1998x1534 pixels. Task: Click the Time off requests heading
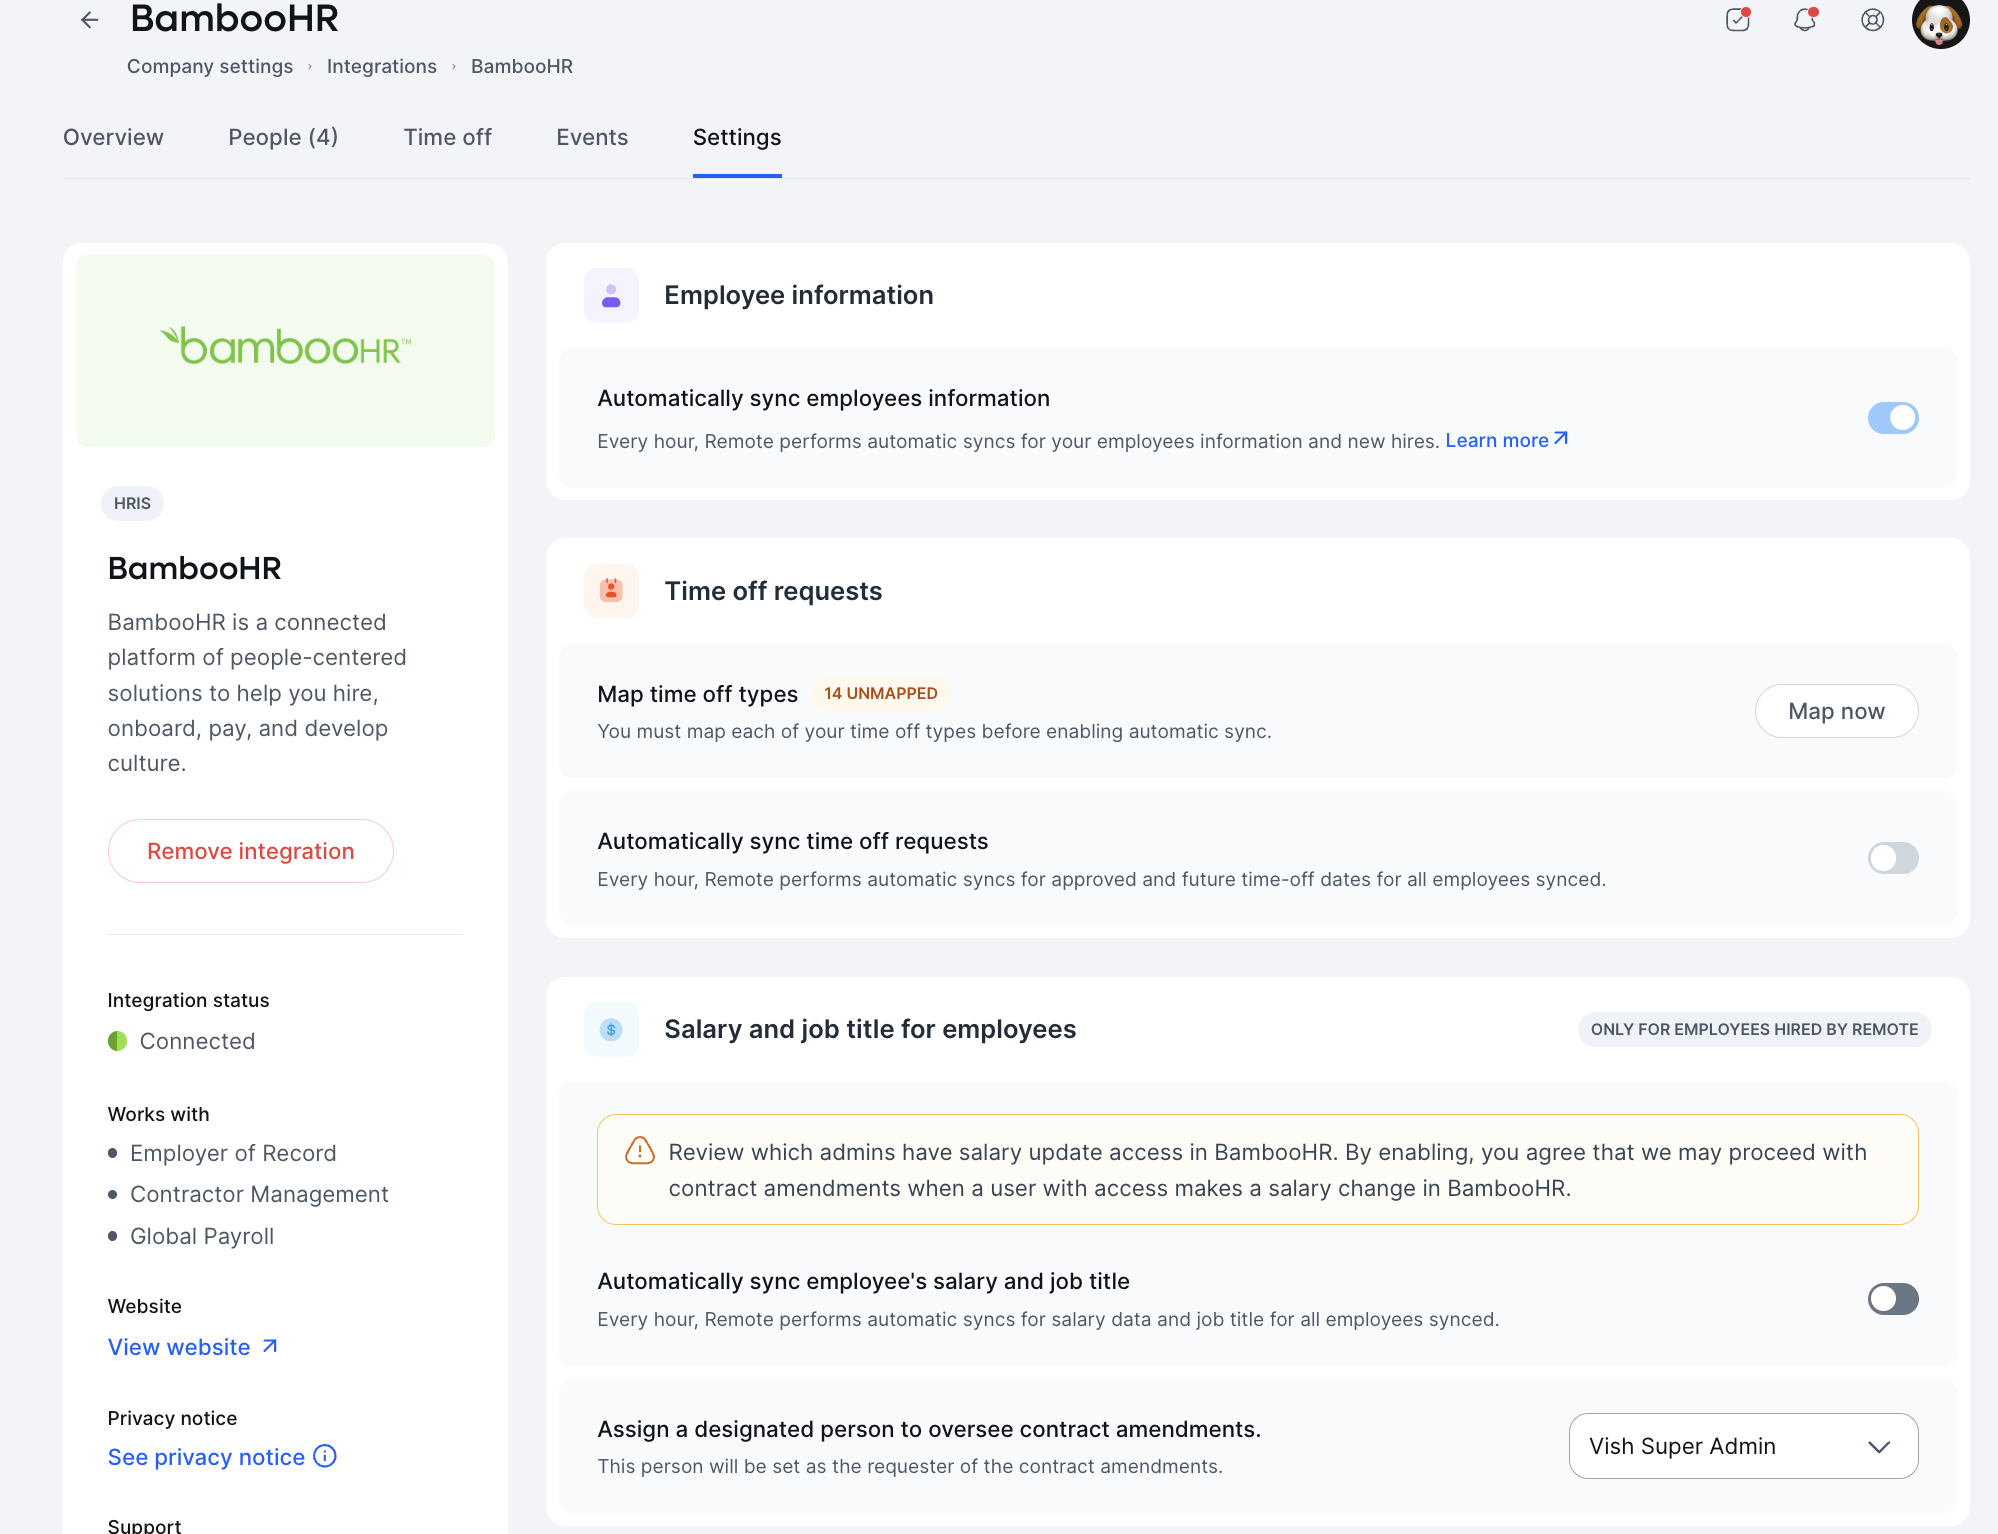773,591
